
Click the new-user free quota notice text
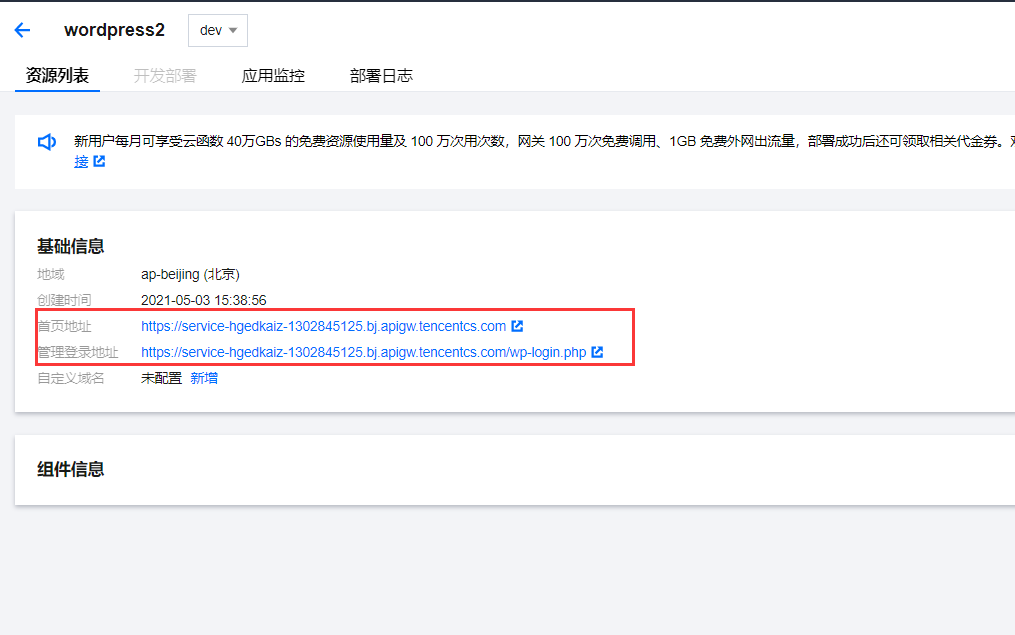pyautogui.click(x=544, y=141)
